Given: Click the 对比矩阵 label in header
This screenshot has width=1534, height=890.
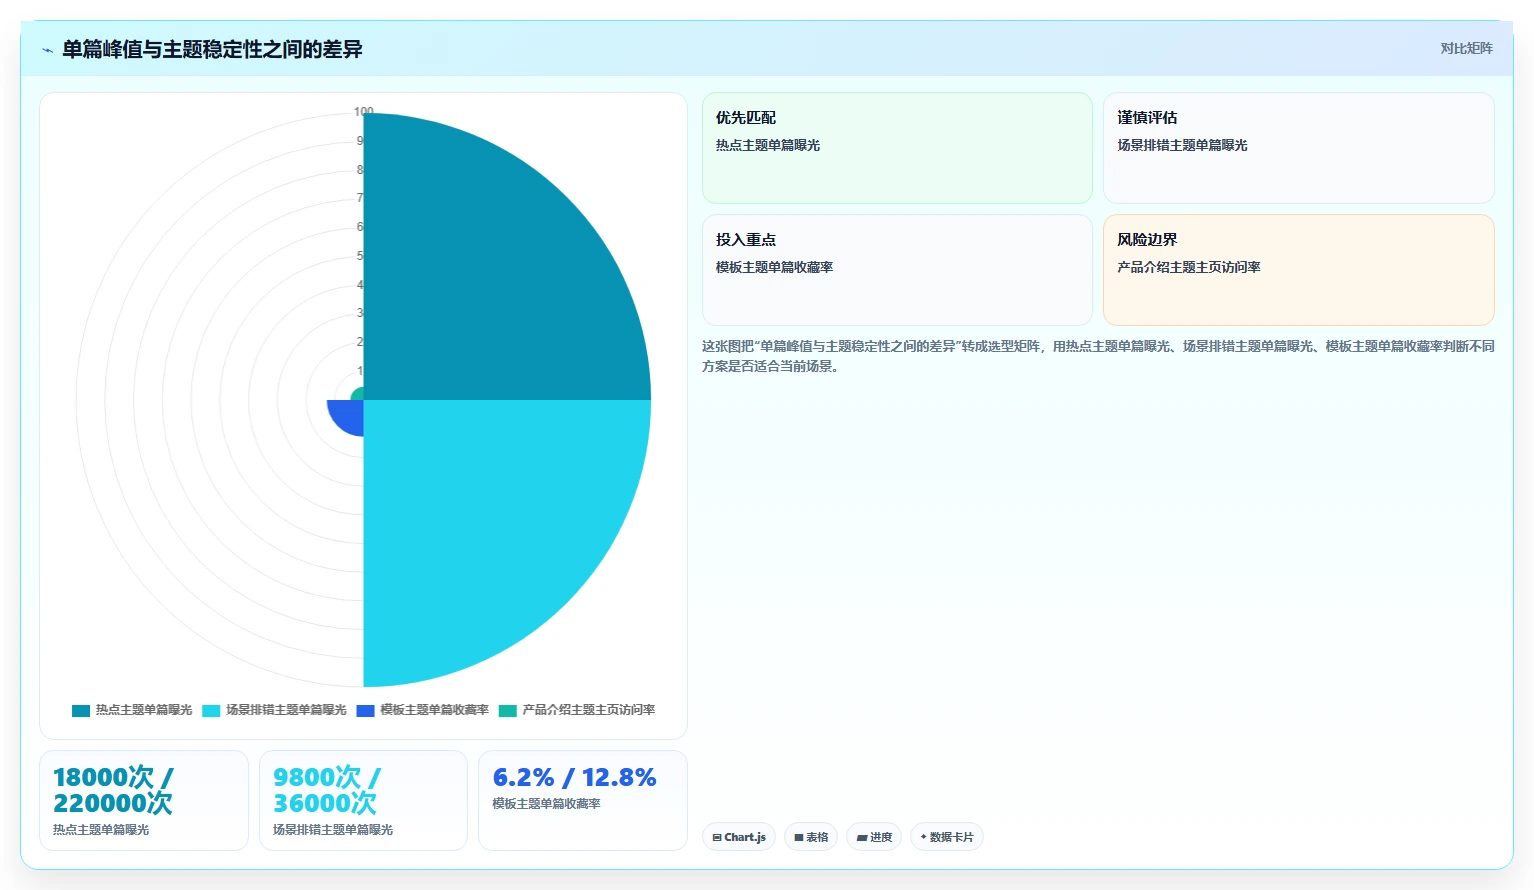Looking at the screenshot, I should pos(1466,48).
